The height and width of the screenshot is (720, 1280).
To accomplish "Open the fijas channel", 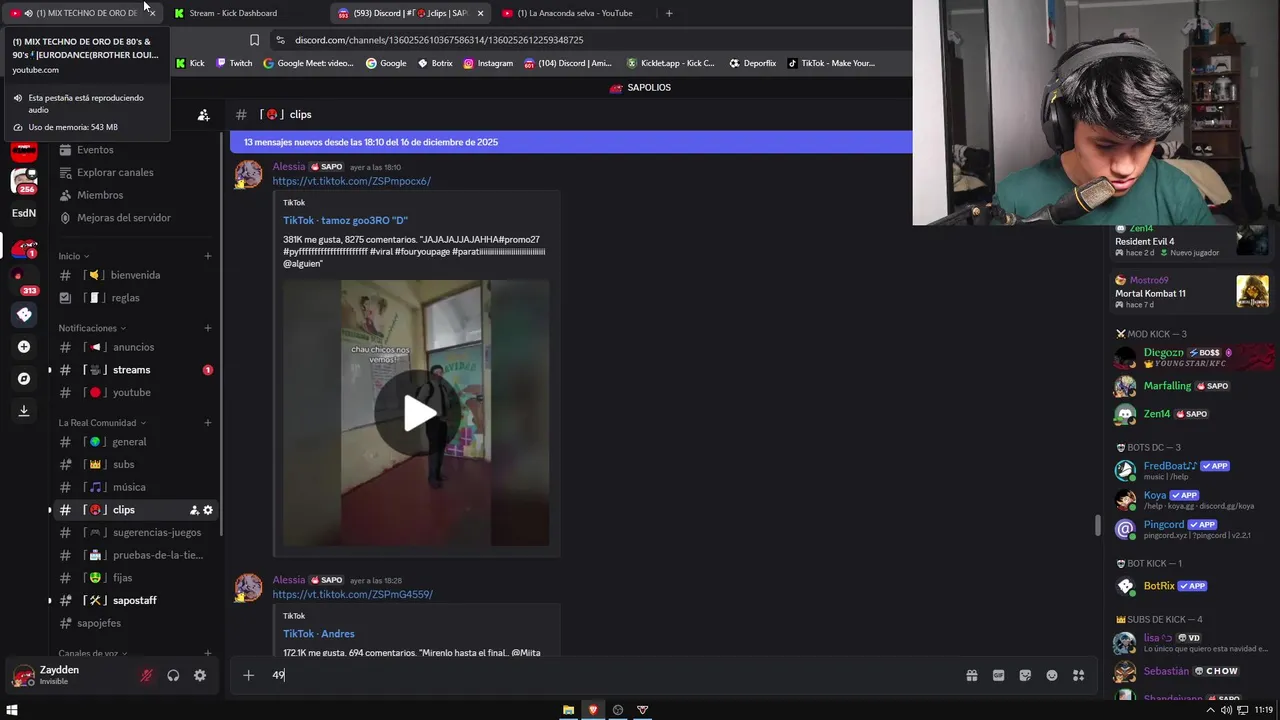I will 135,578.
